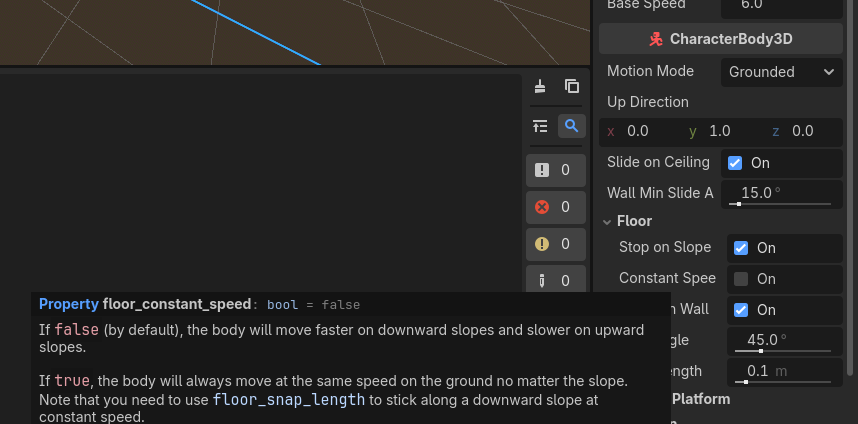Uncheck the Block on Wall checkbox
This screenshot has width=858, height=424.
click(x=741, y=310)
